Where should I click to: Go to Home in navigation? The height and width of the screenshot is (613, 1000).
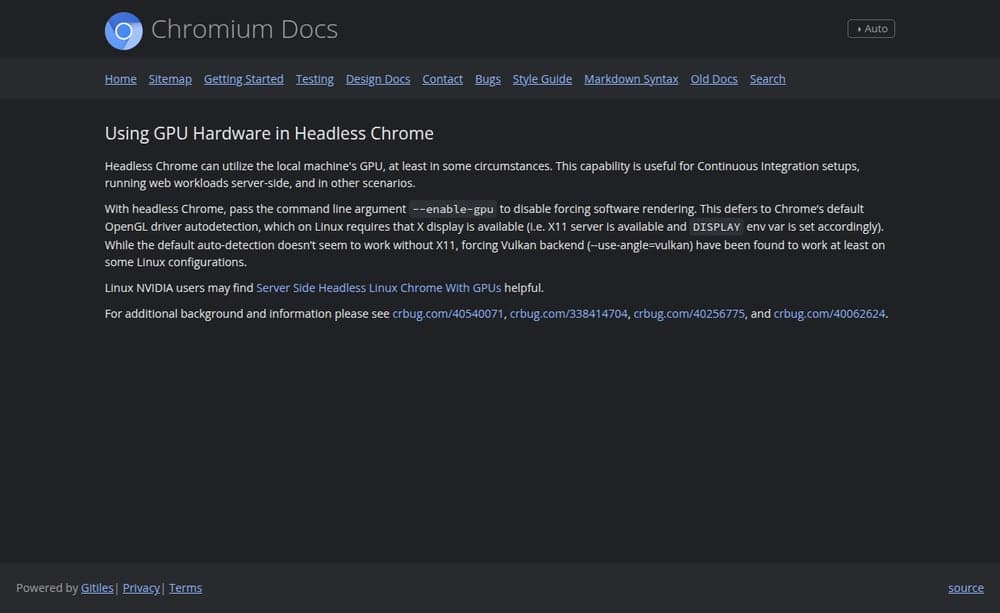[121, 79]
